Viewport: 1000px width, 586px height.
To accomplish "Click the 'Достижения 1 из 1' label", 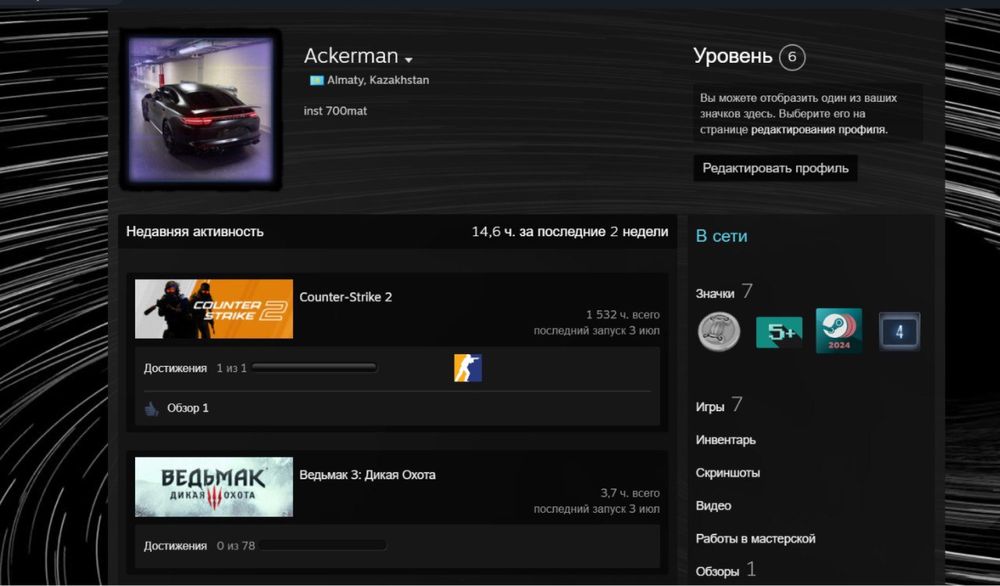I will click(x=195, y=369).
